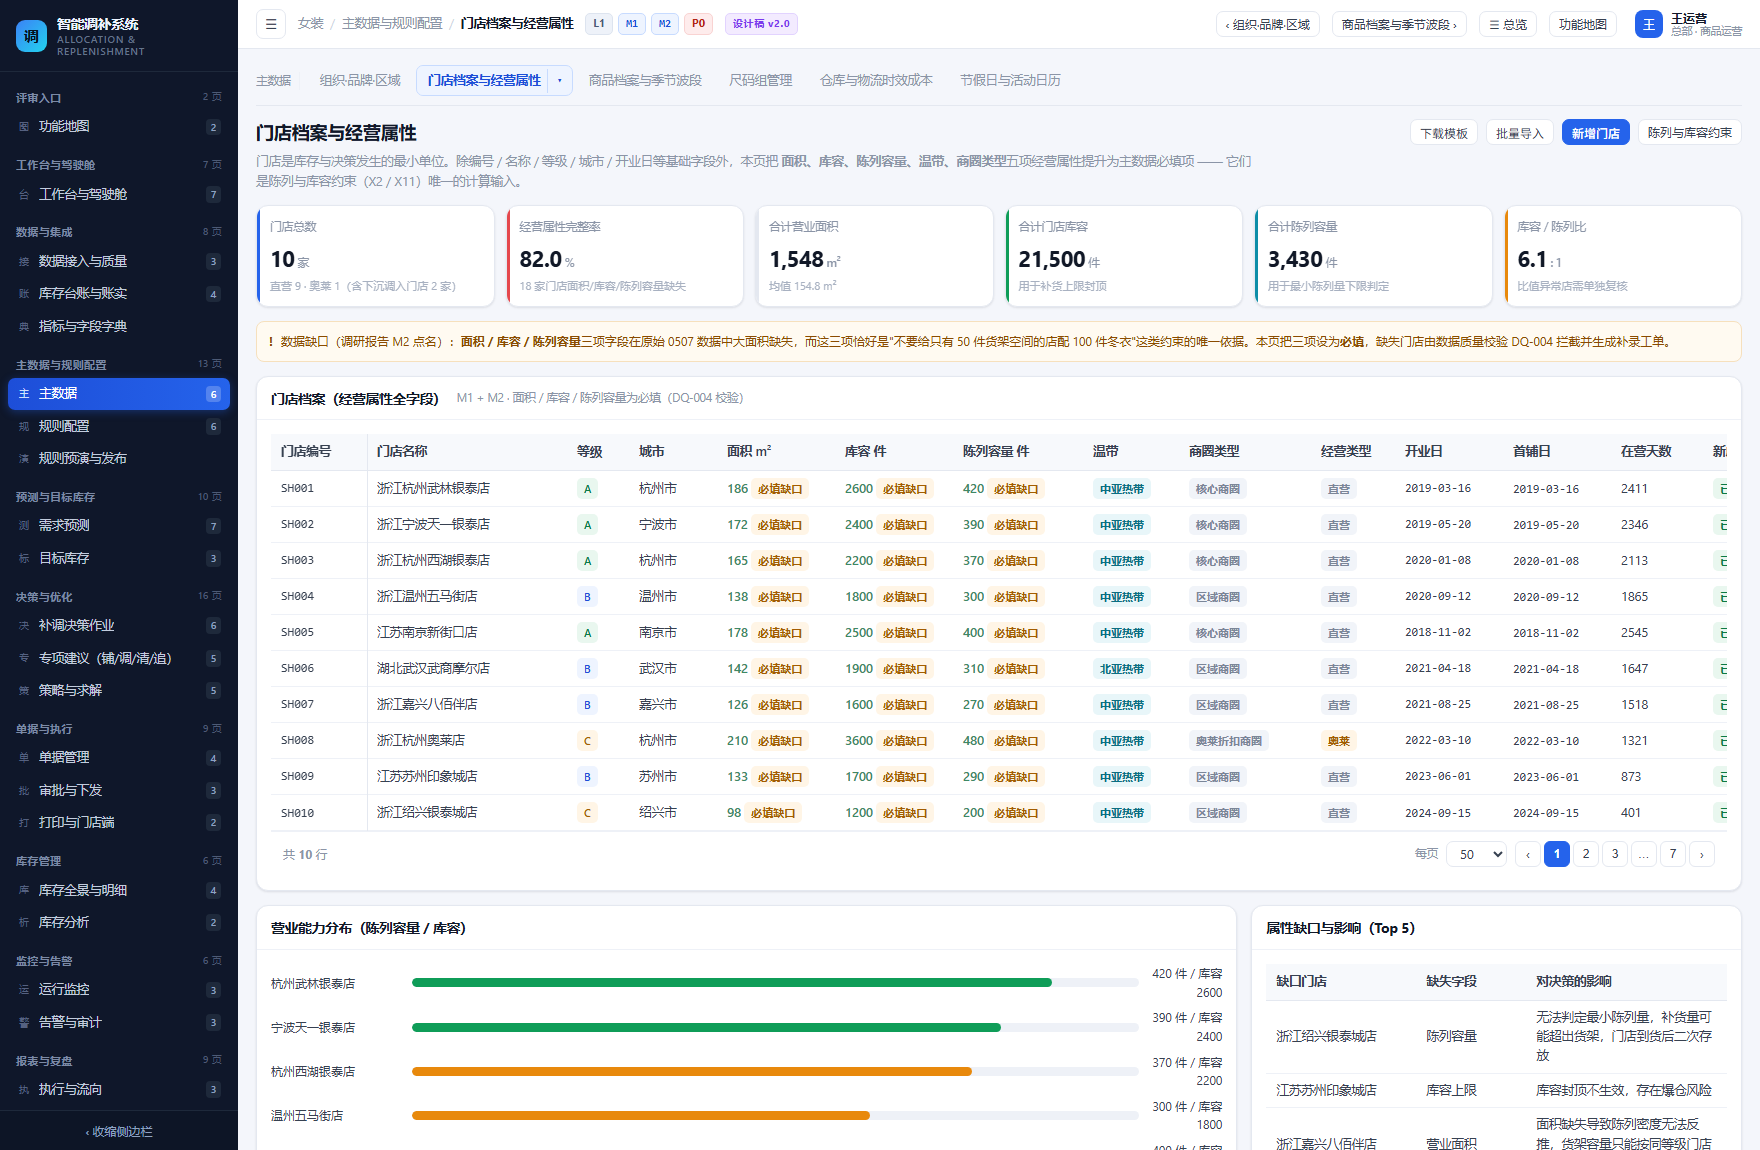1760x1150 pixels.
Task: Open 库存台账与账实 in sidebar
Action: [x=119, y=294]
